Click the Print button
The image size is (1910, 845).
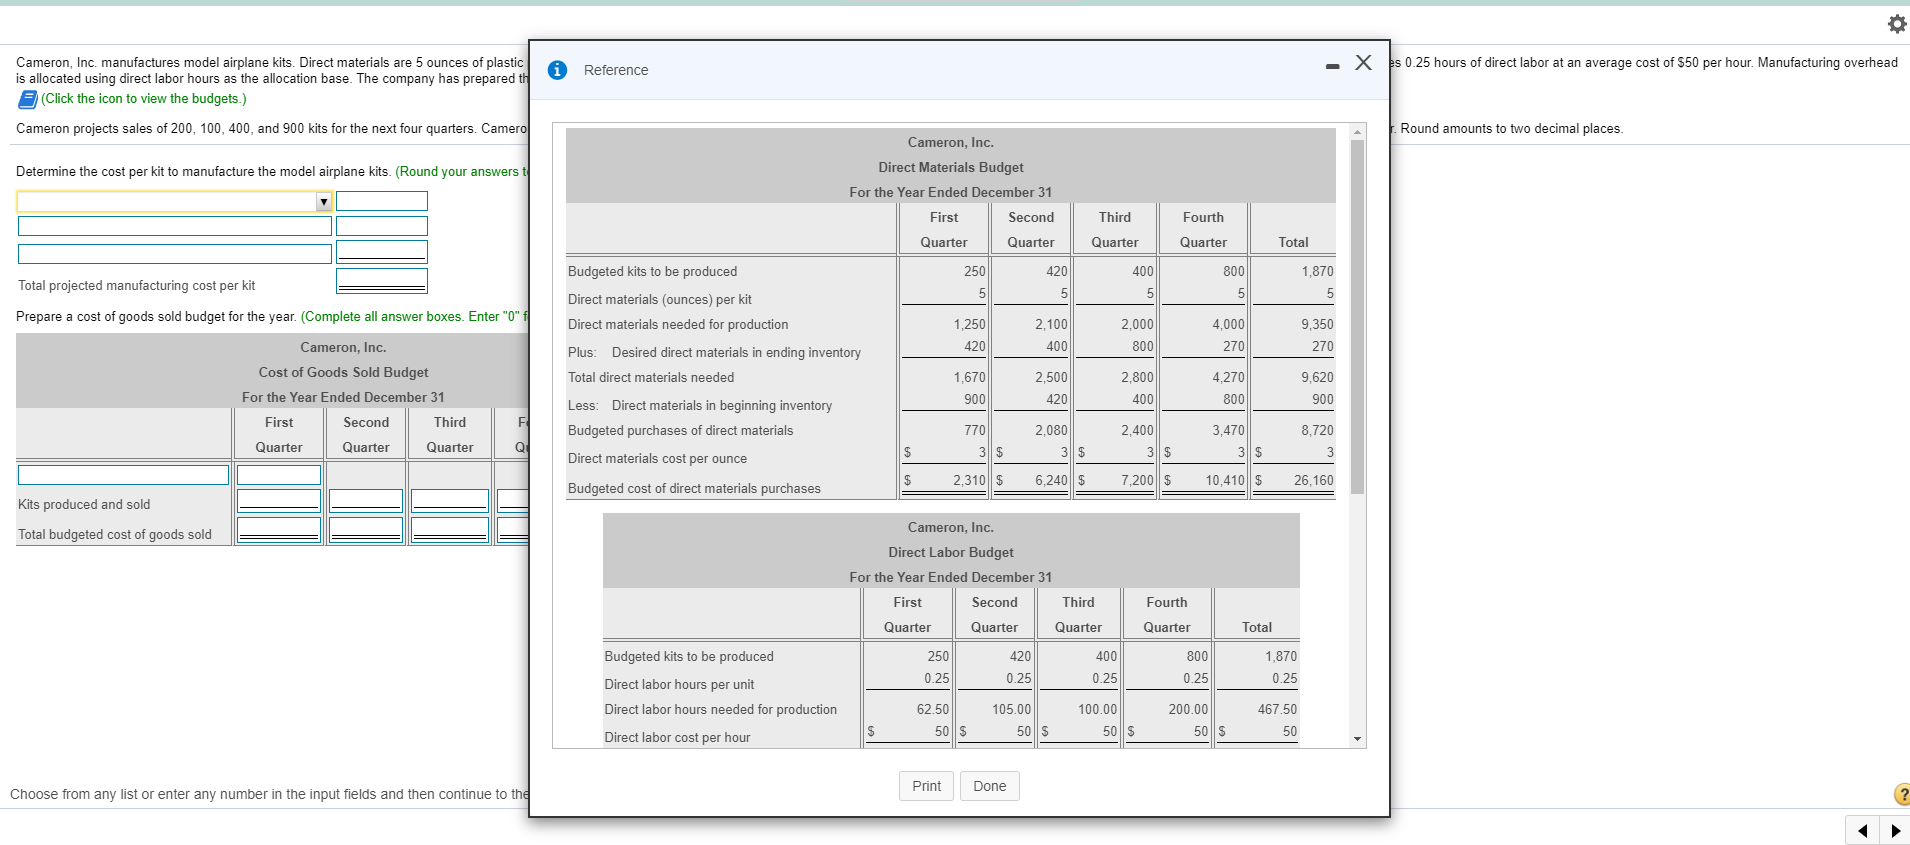pos(926,786)
